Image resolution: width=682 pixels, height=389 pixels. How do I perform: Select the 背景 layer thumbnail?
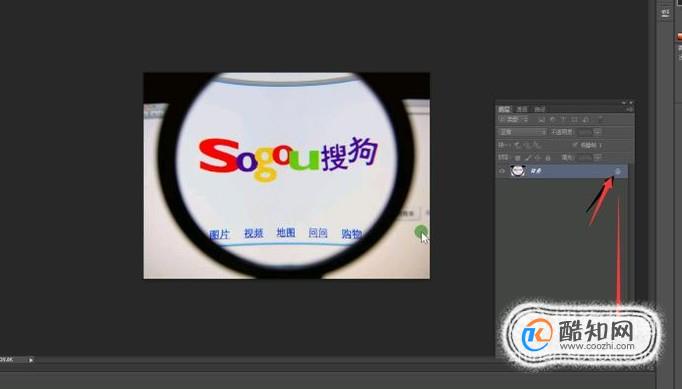pyautogui.click(x=518, y=171)
